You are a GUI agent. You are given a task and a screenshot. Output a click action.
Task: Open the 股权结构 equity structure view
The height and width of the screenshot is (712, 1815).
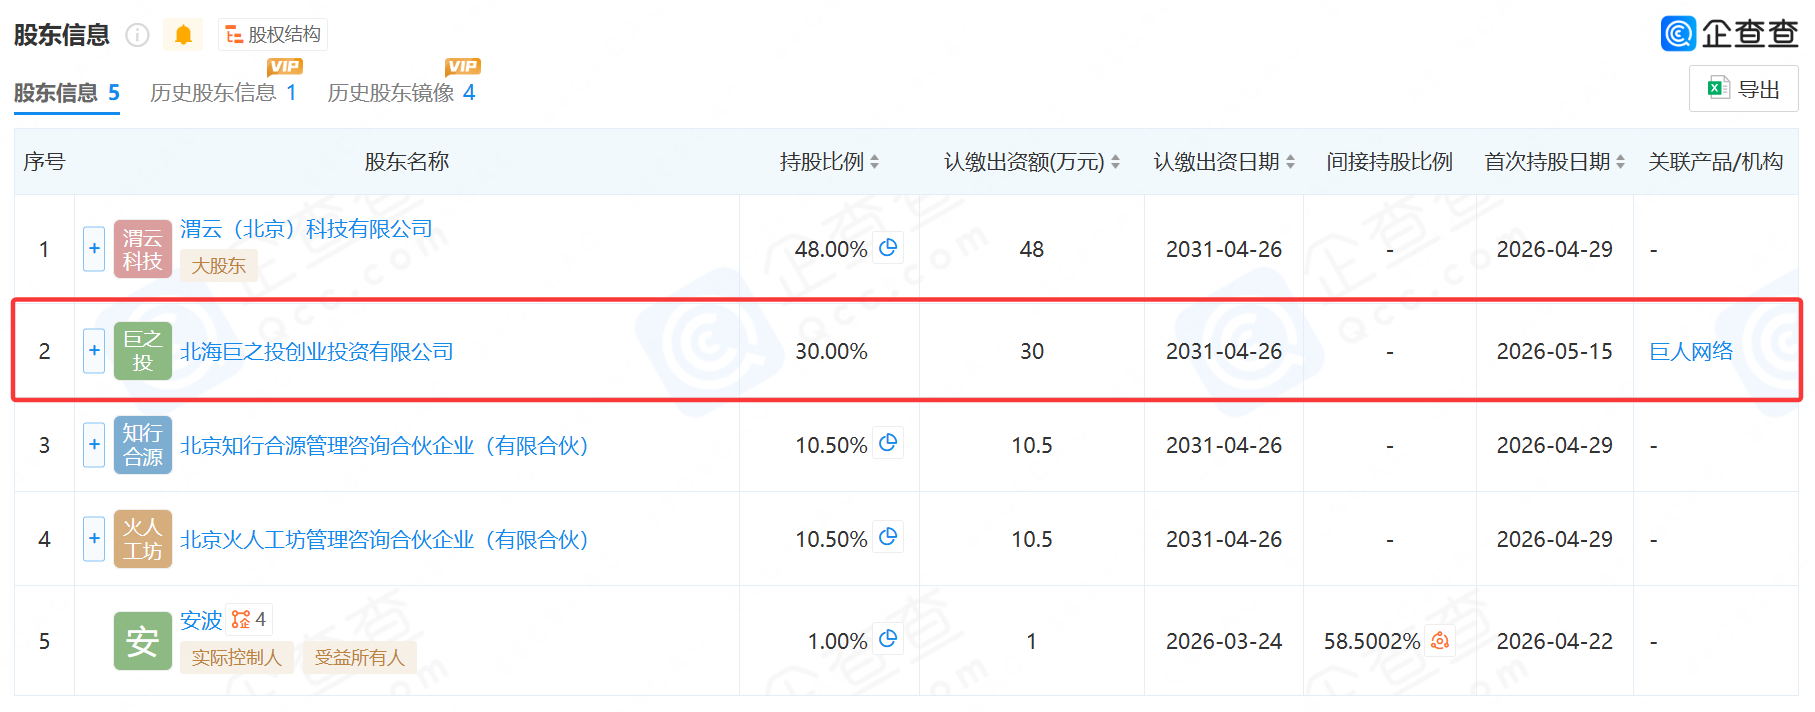click(273, 35)
